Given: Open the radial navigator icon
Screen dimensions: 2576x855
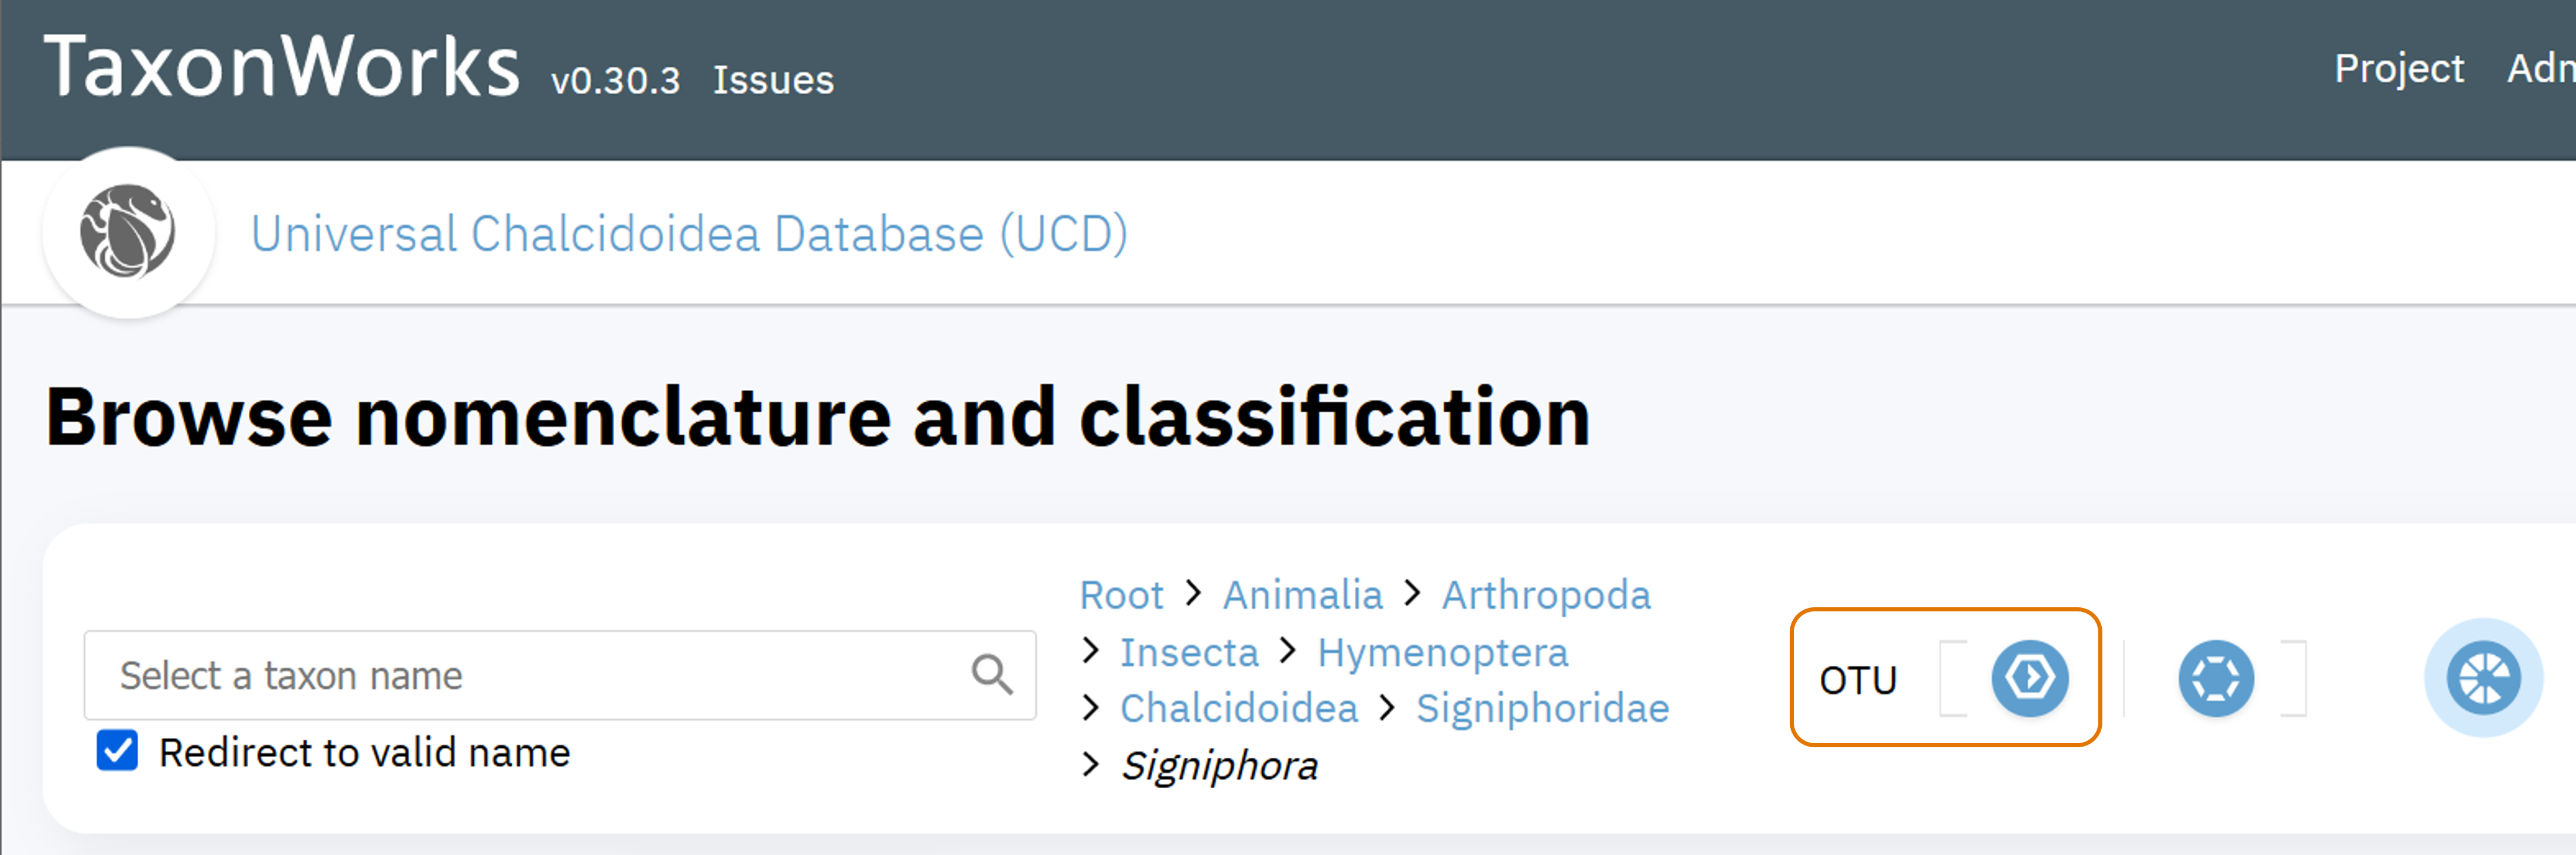Looking at the screenshot, I should pos(2216,678).
